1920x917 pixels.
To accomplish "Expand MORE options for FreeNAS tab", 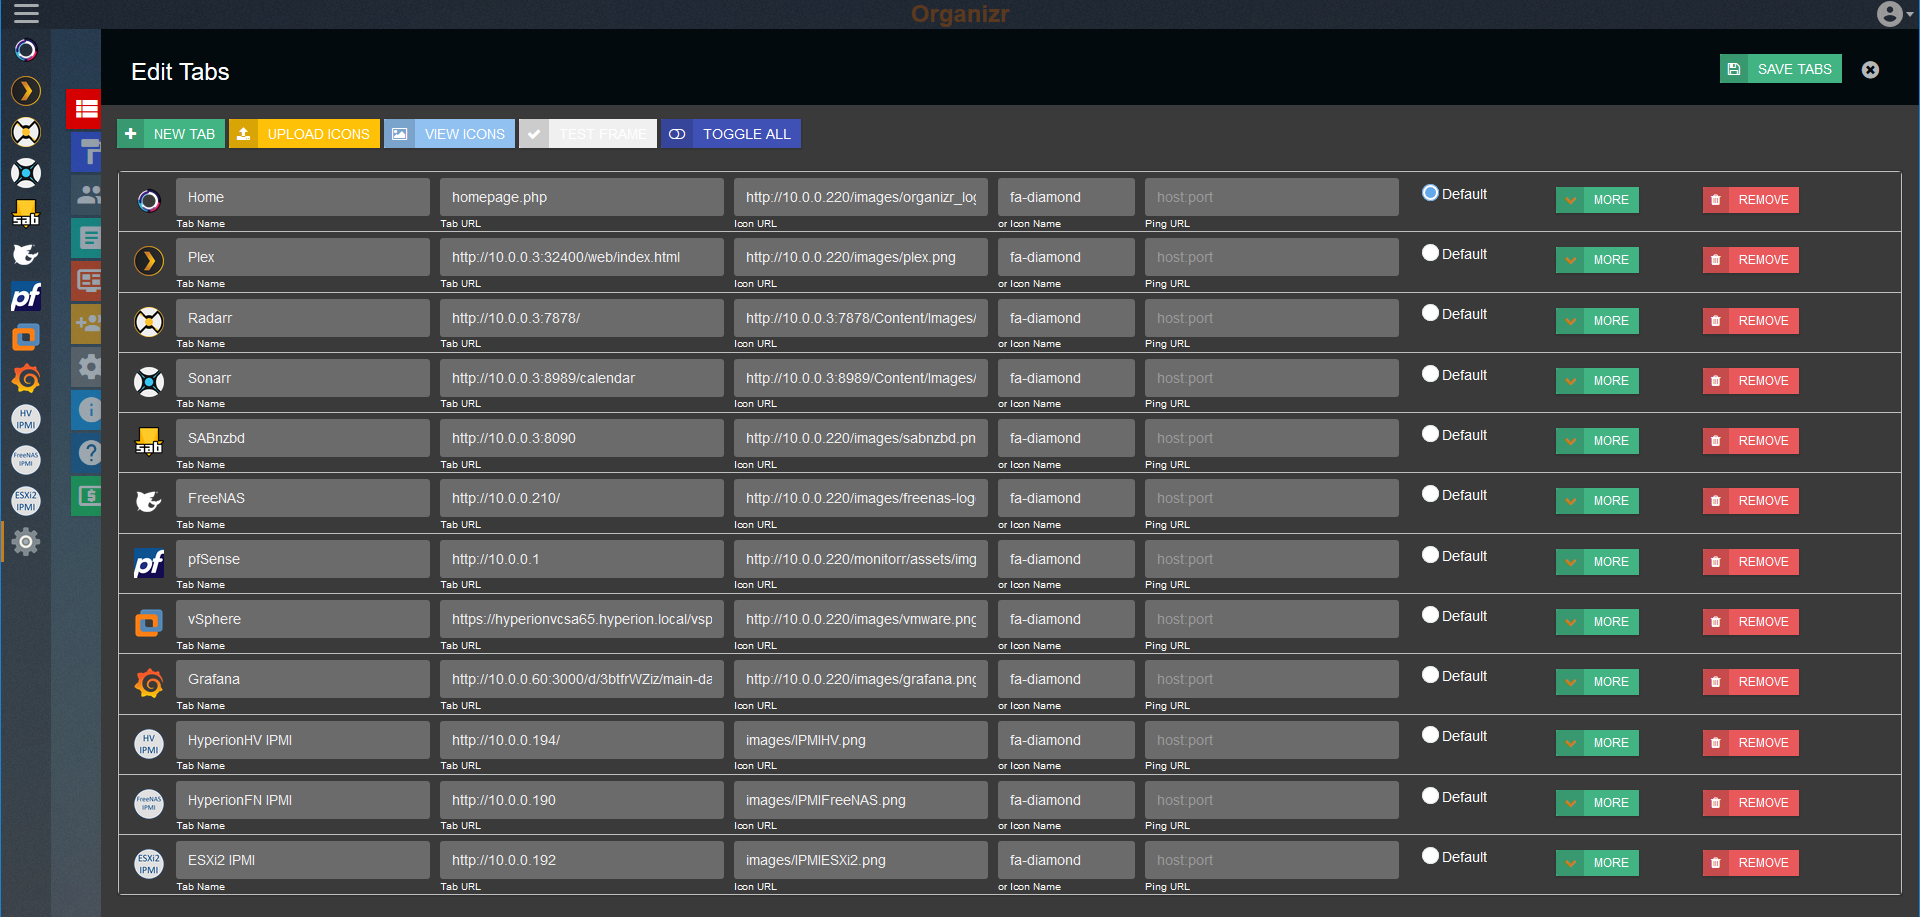I will (1597, 501).
